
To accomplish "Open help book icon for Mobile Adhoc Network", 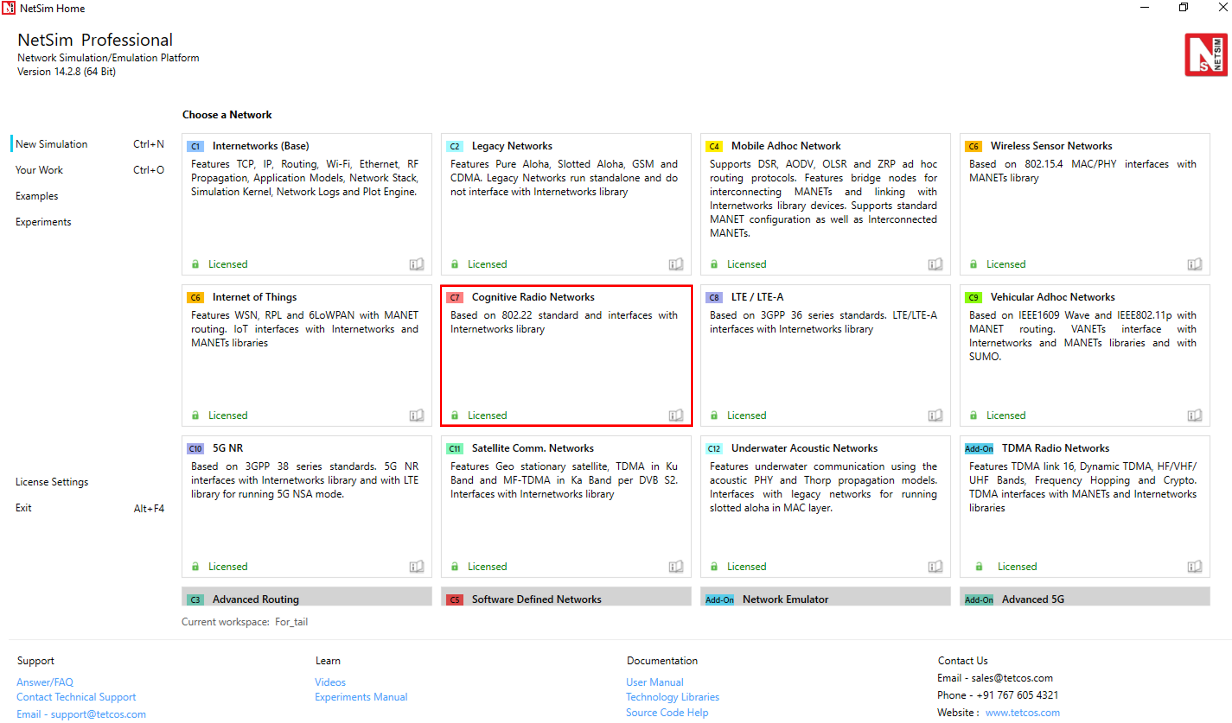I will click(935, 265).
